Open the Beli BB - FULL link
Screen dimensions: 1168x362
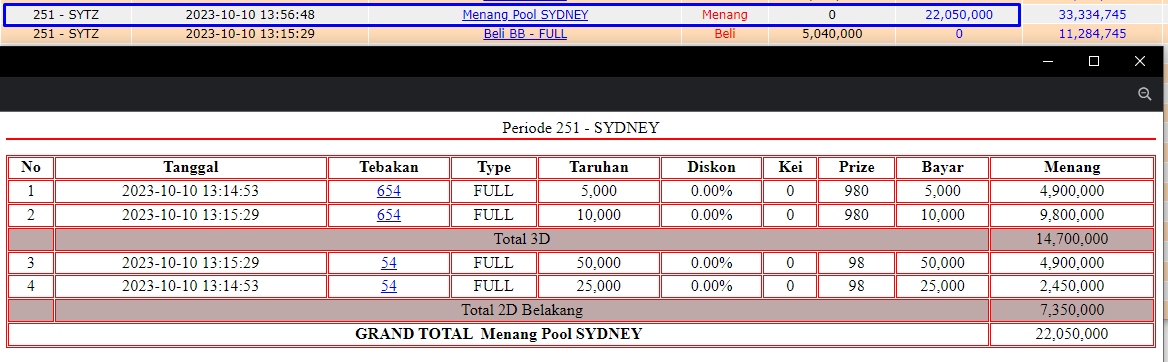[525, 34]
